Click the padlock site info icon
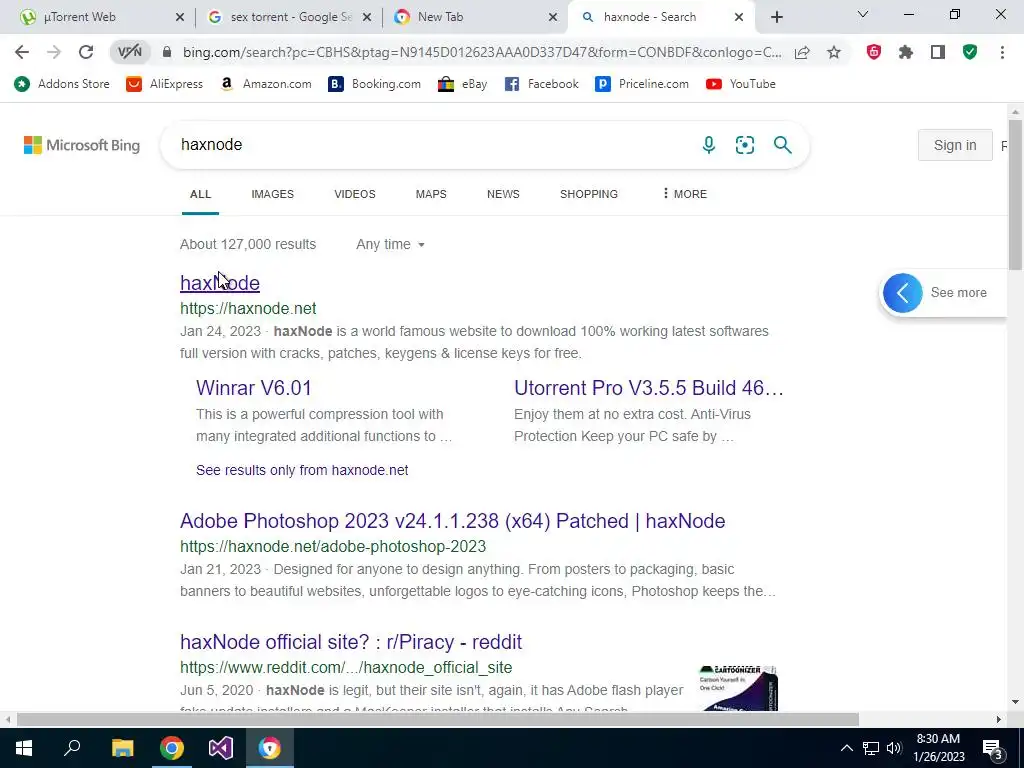Screen dimensions: 1024x768 pos(167,52)
